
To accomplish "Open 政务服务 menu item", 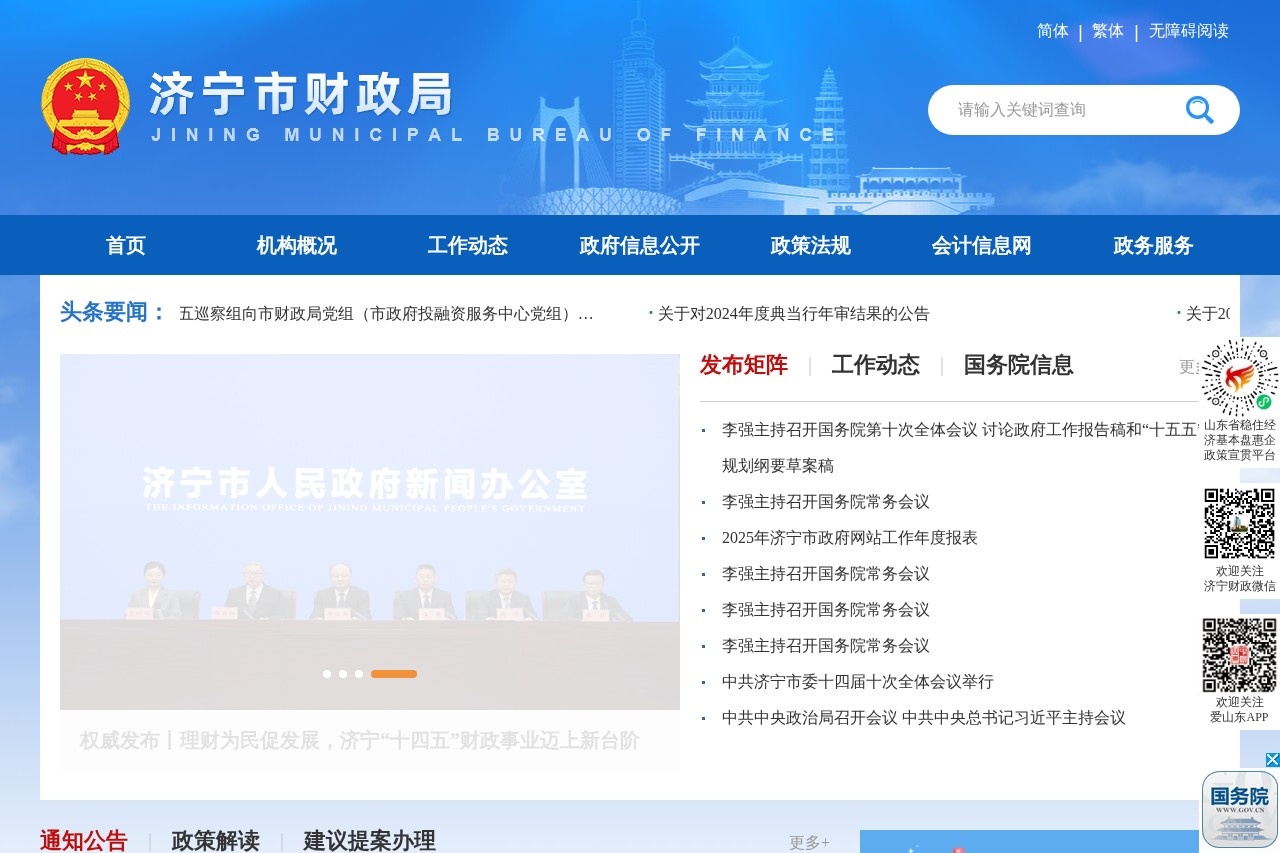I will [x=1154, y=245].
